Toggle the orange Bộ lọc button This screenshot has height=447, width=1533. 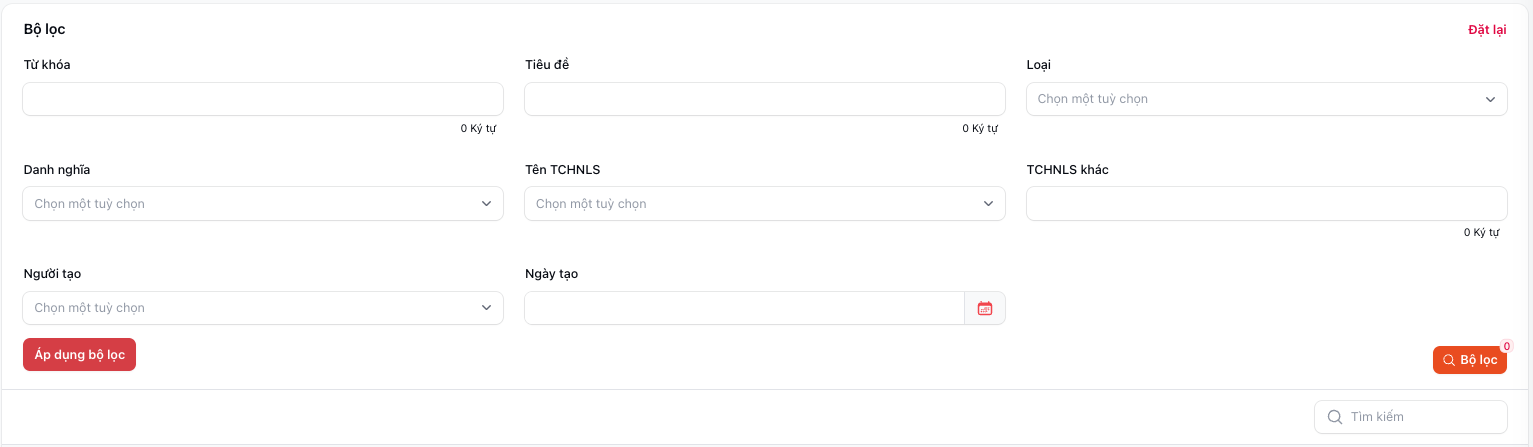click(1469, 360)
